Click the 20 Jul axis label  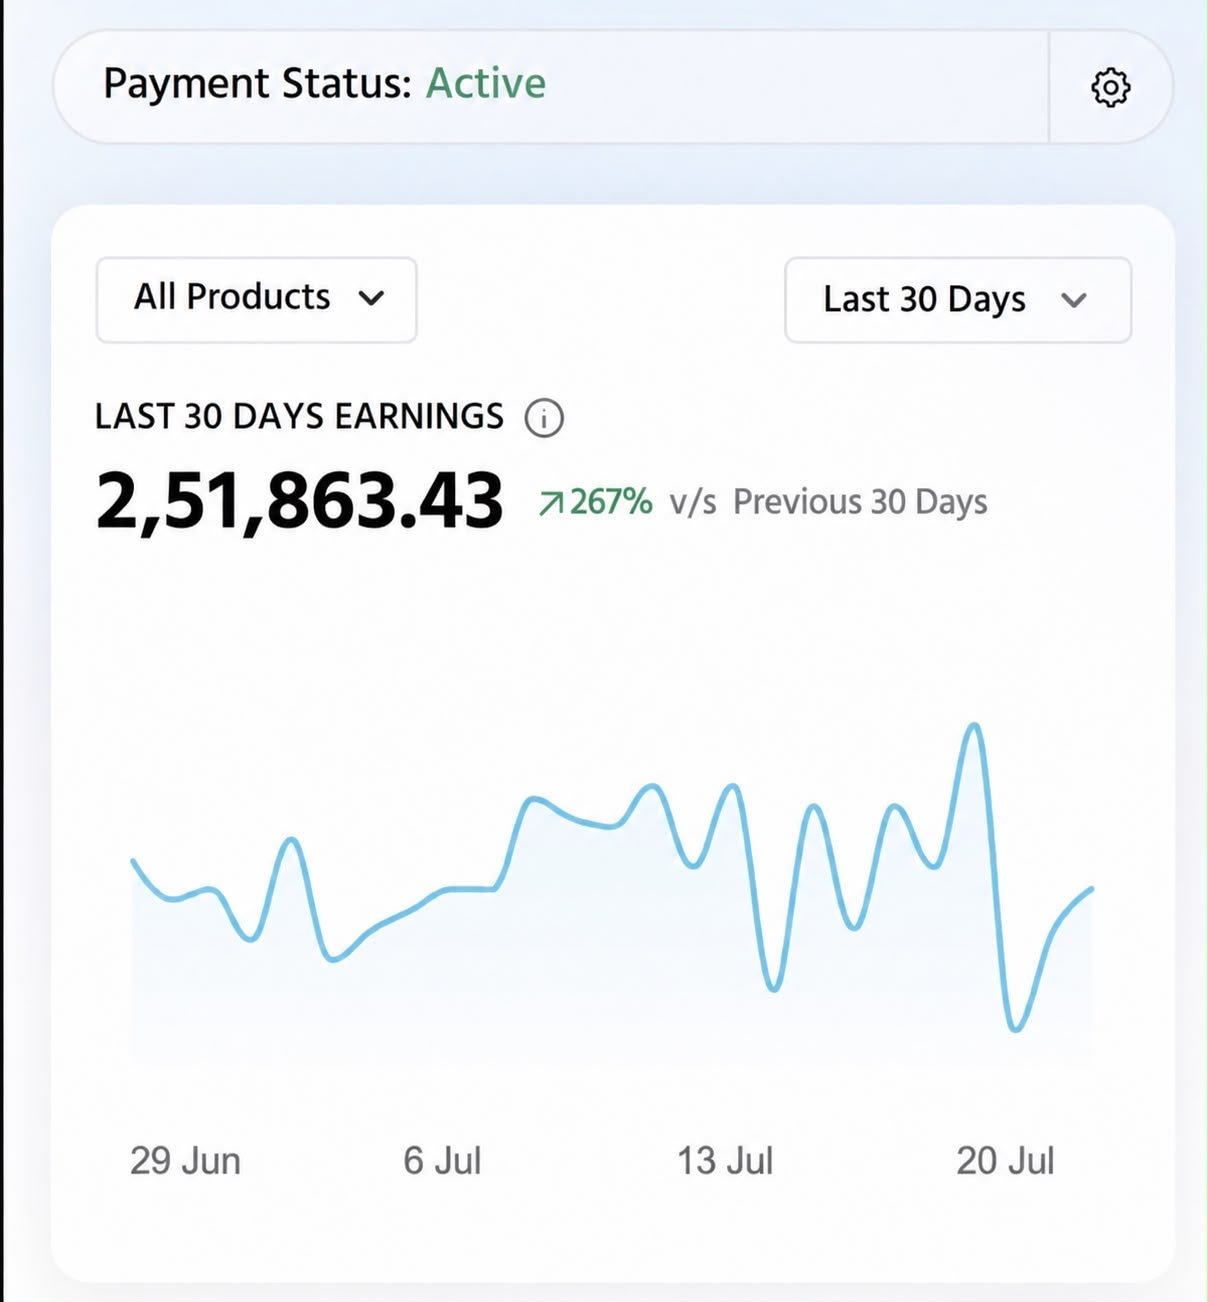click(x=1005, y=1161)
